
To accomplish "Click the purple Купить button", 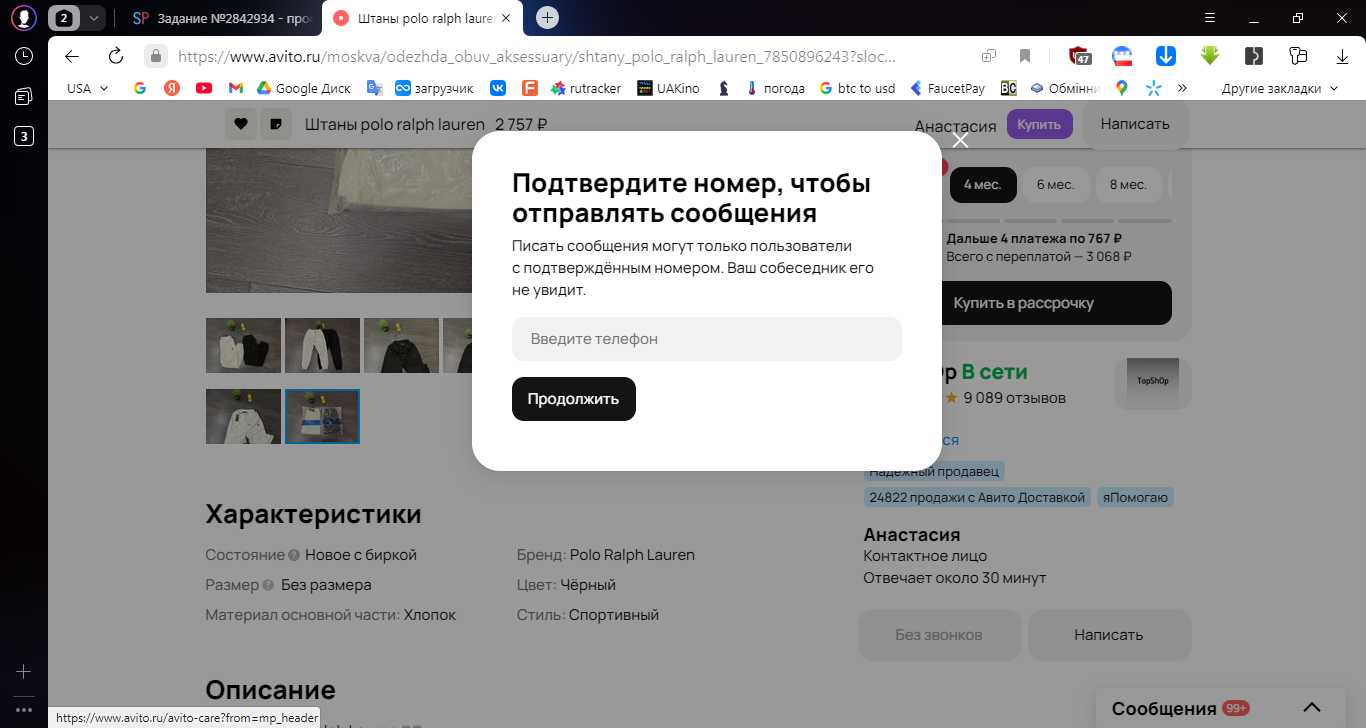I will click(1040, 124).
